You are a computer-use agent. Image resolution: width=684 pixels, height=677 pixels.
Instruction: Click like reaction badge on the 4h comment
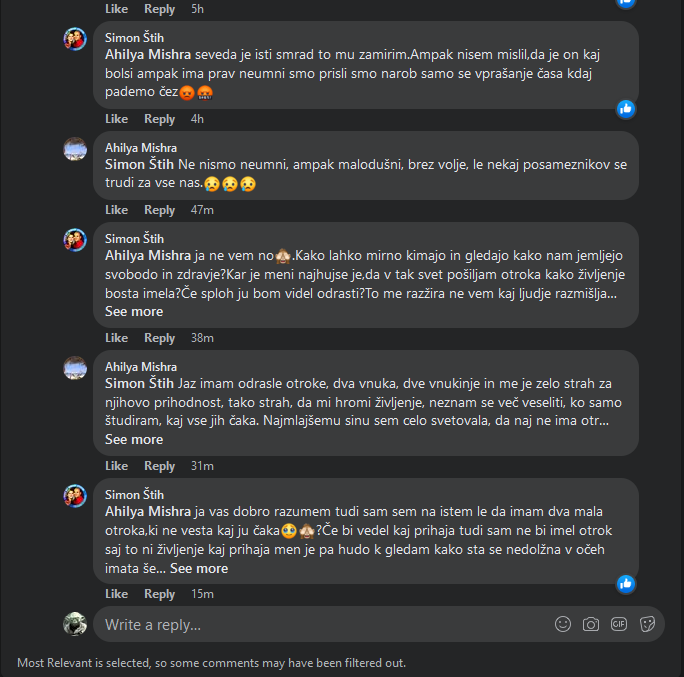point(626,108)
